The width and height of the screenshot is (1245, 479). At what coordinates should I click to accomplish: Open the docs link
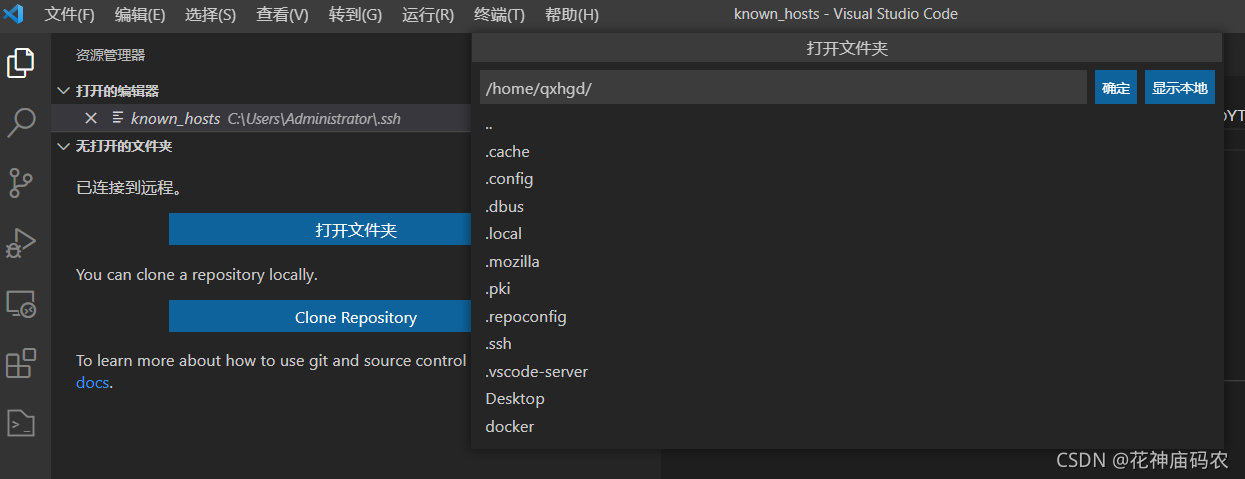93,383
